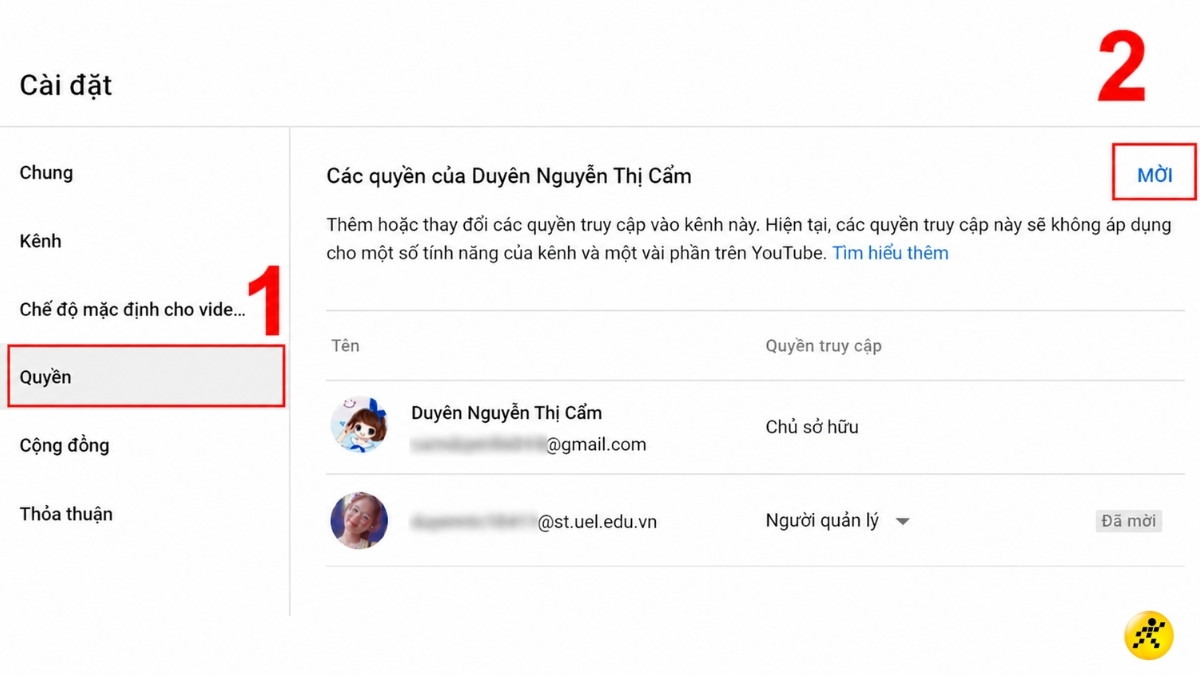Click the dropdown arrow beside Người quản lý
This screenshot has width=1200, height=675.
tap(902, 522)
